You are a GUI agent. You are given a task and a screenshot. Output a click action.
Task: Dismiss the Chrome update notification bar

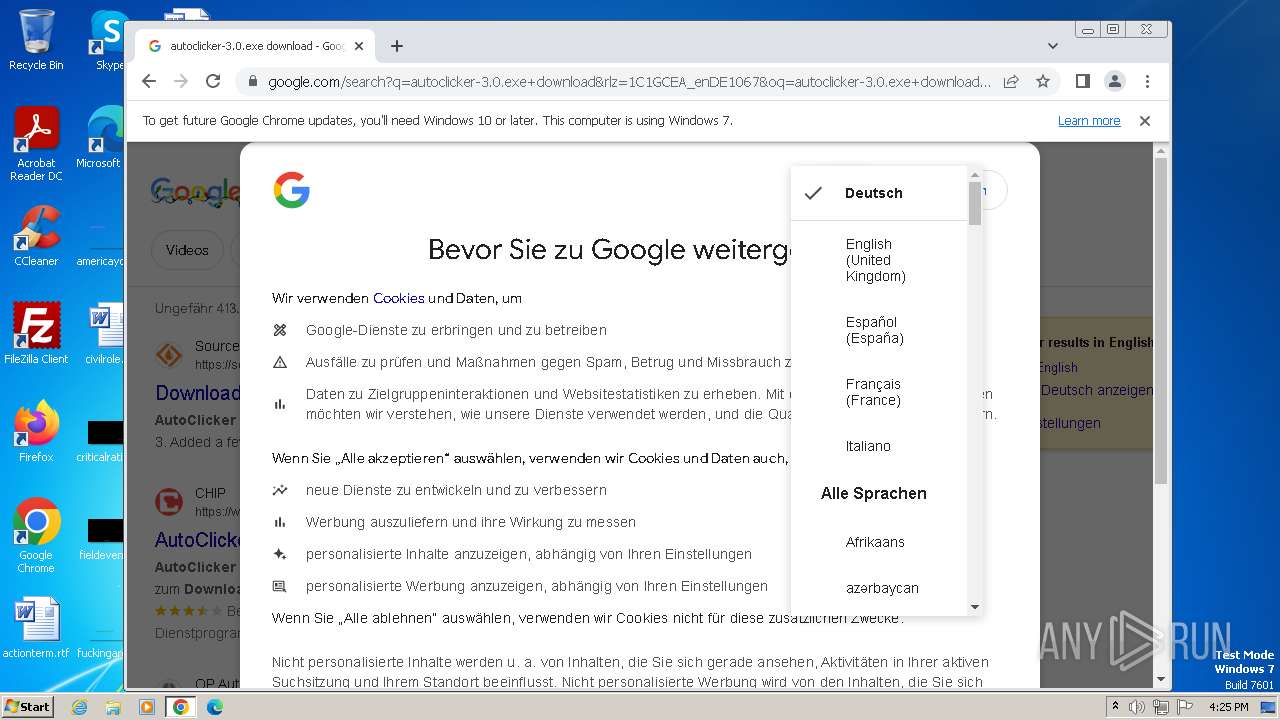click(1145, 121)
